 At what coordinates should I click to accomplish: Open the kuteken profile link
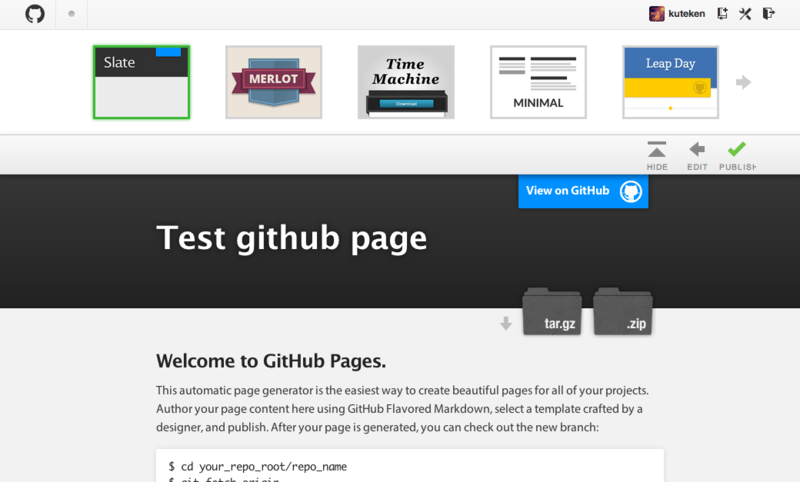[x=687, y=14]
